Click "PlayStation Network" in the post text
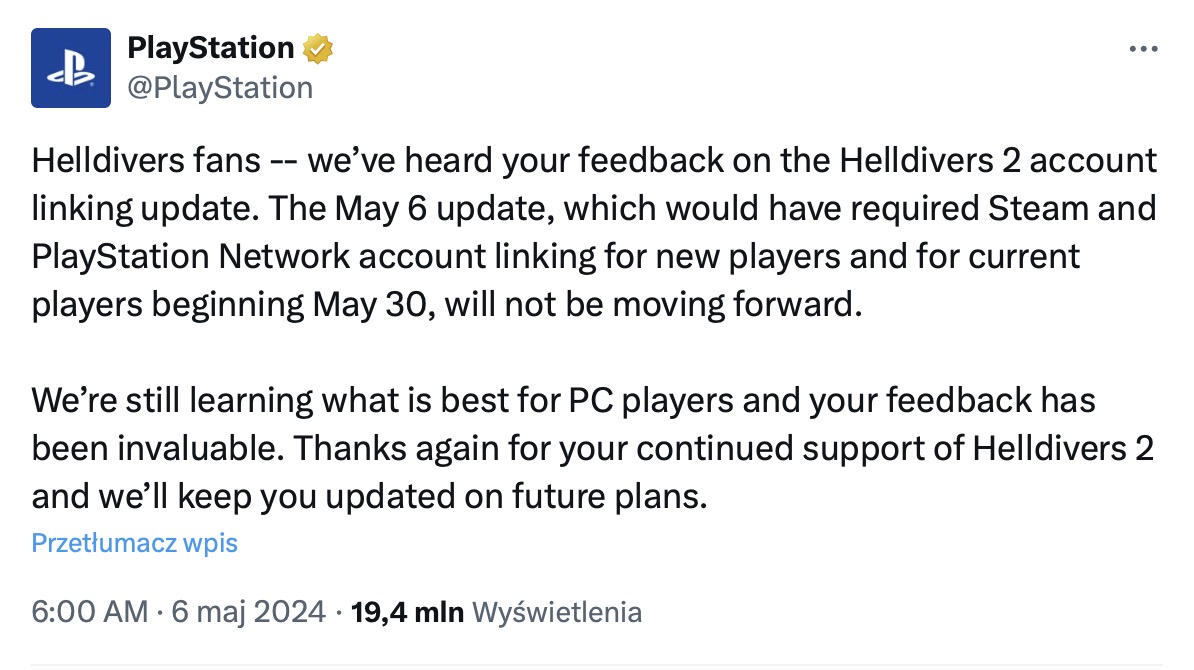 (x=190, y=257)
